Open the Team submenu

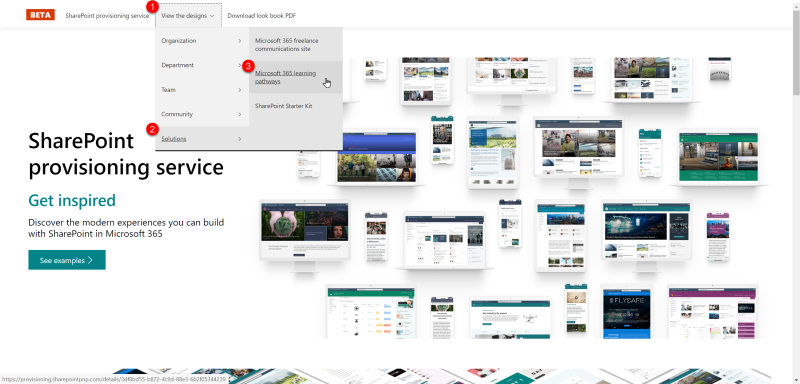[x=202, y=90]
